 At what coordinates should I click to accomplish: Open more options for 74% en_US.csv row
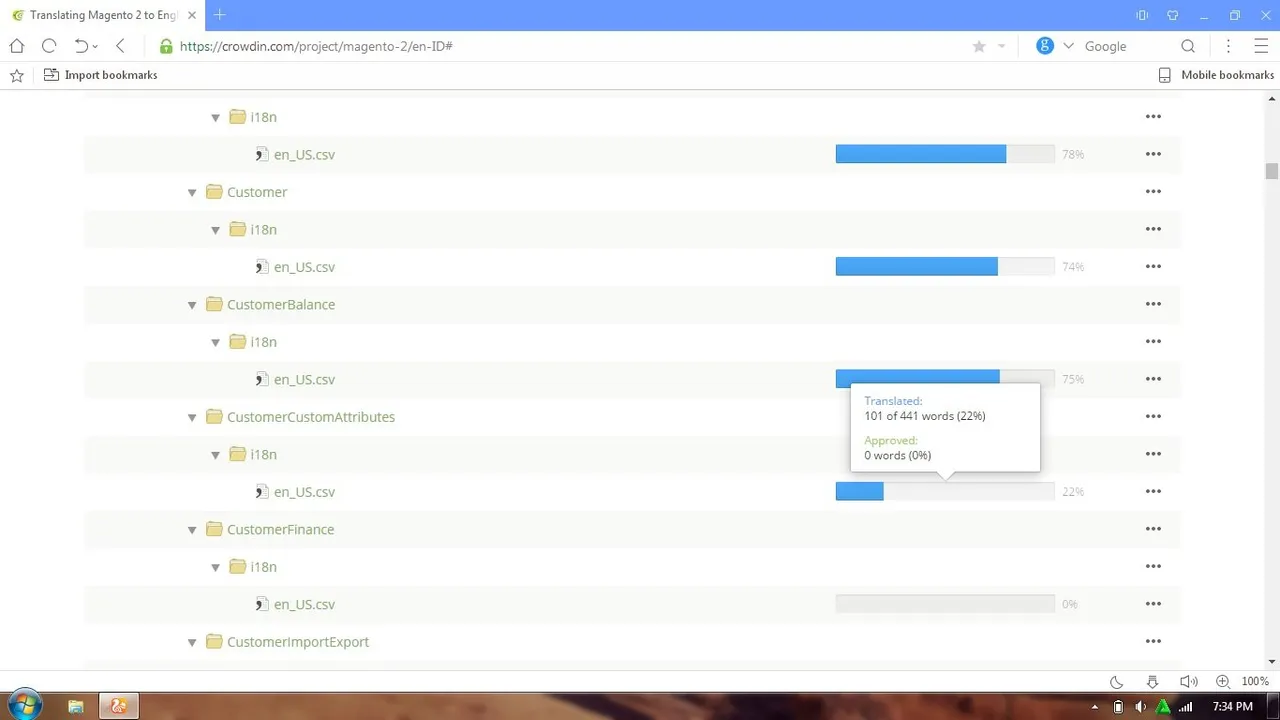click(x=1153, y=267)
